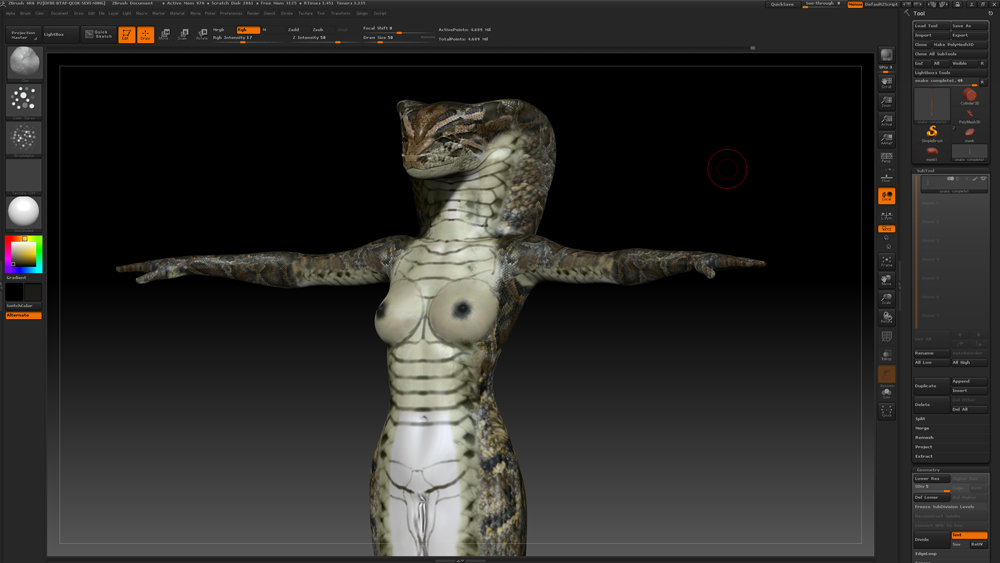Select the Draw mode icon

tap(145, 35)
